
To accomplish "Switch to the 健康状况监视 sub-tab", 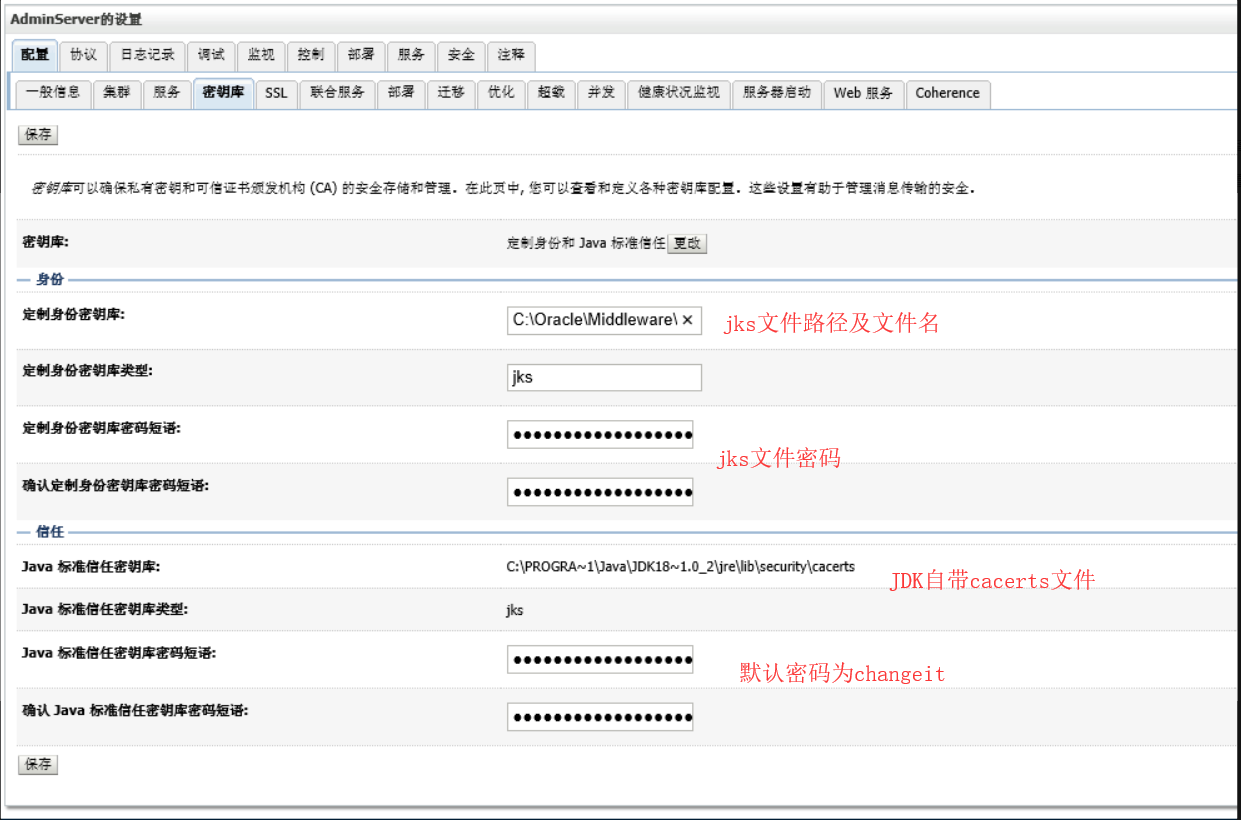I will pos(679,93).
